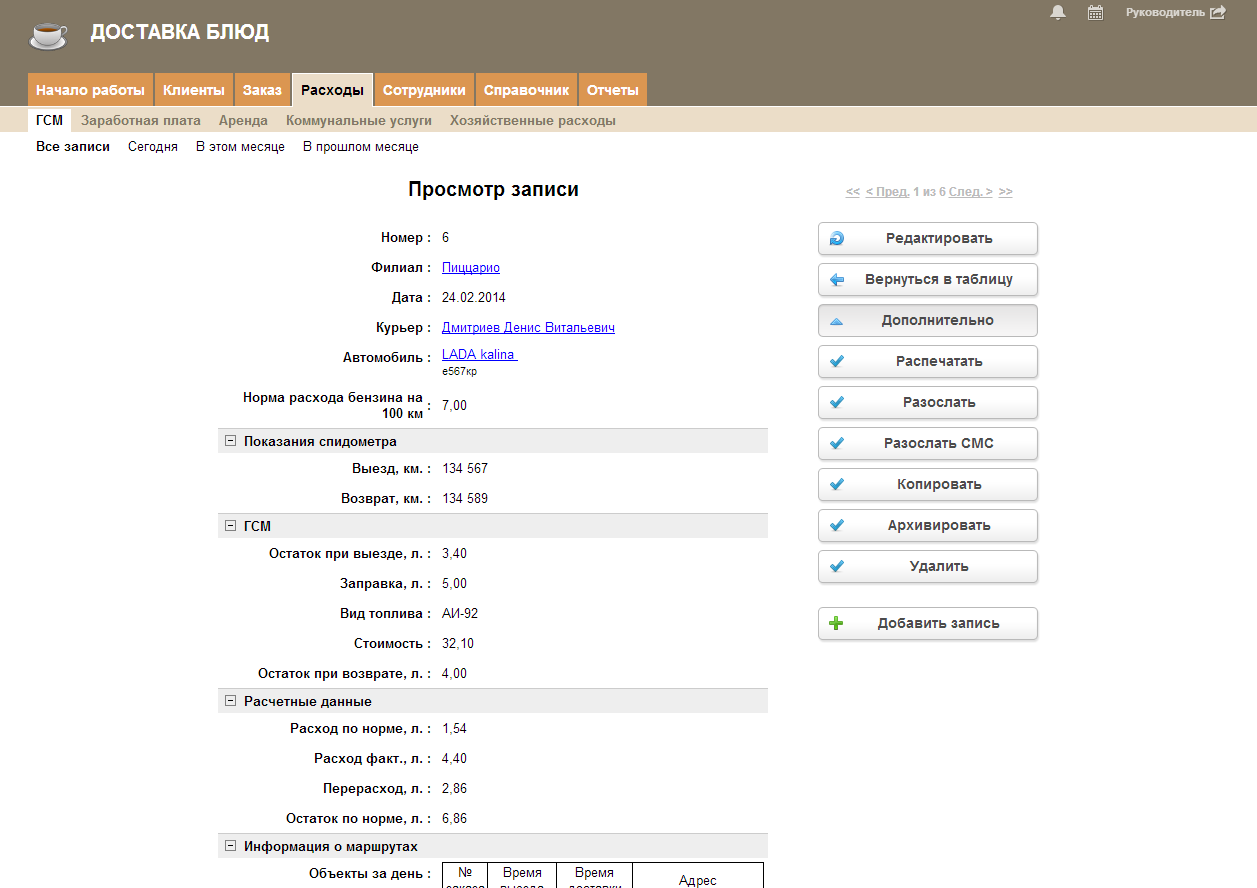
Task: Open the calendar icon in header
Action: [1095, 13]
